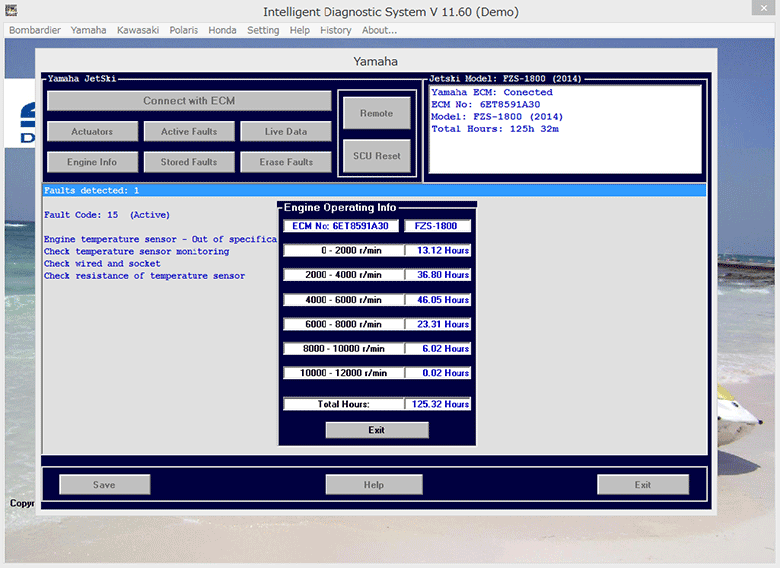Click the 10000 - 12000 r/min label
This screenshot has height=568, width=780.
[x=344, y=373]
